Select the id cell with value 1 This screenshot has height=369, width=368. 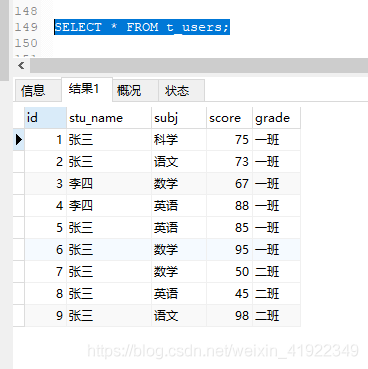[x=45, y=140]
